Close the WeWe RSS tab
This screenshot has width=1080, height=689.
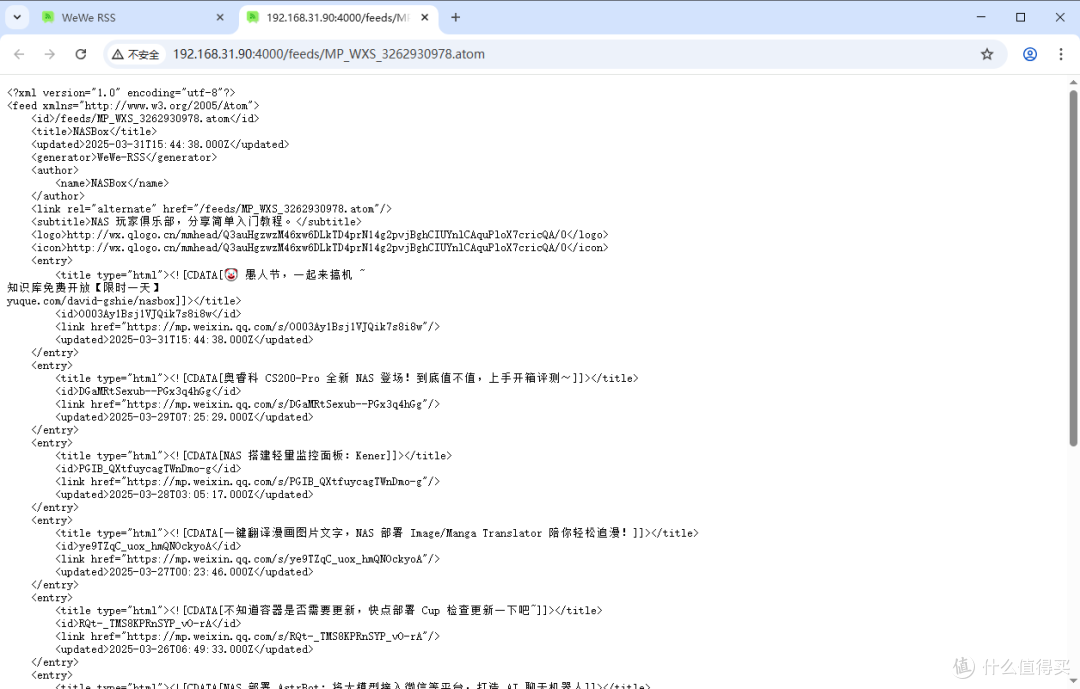[x=219, y=17]
